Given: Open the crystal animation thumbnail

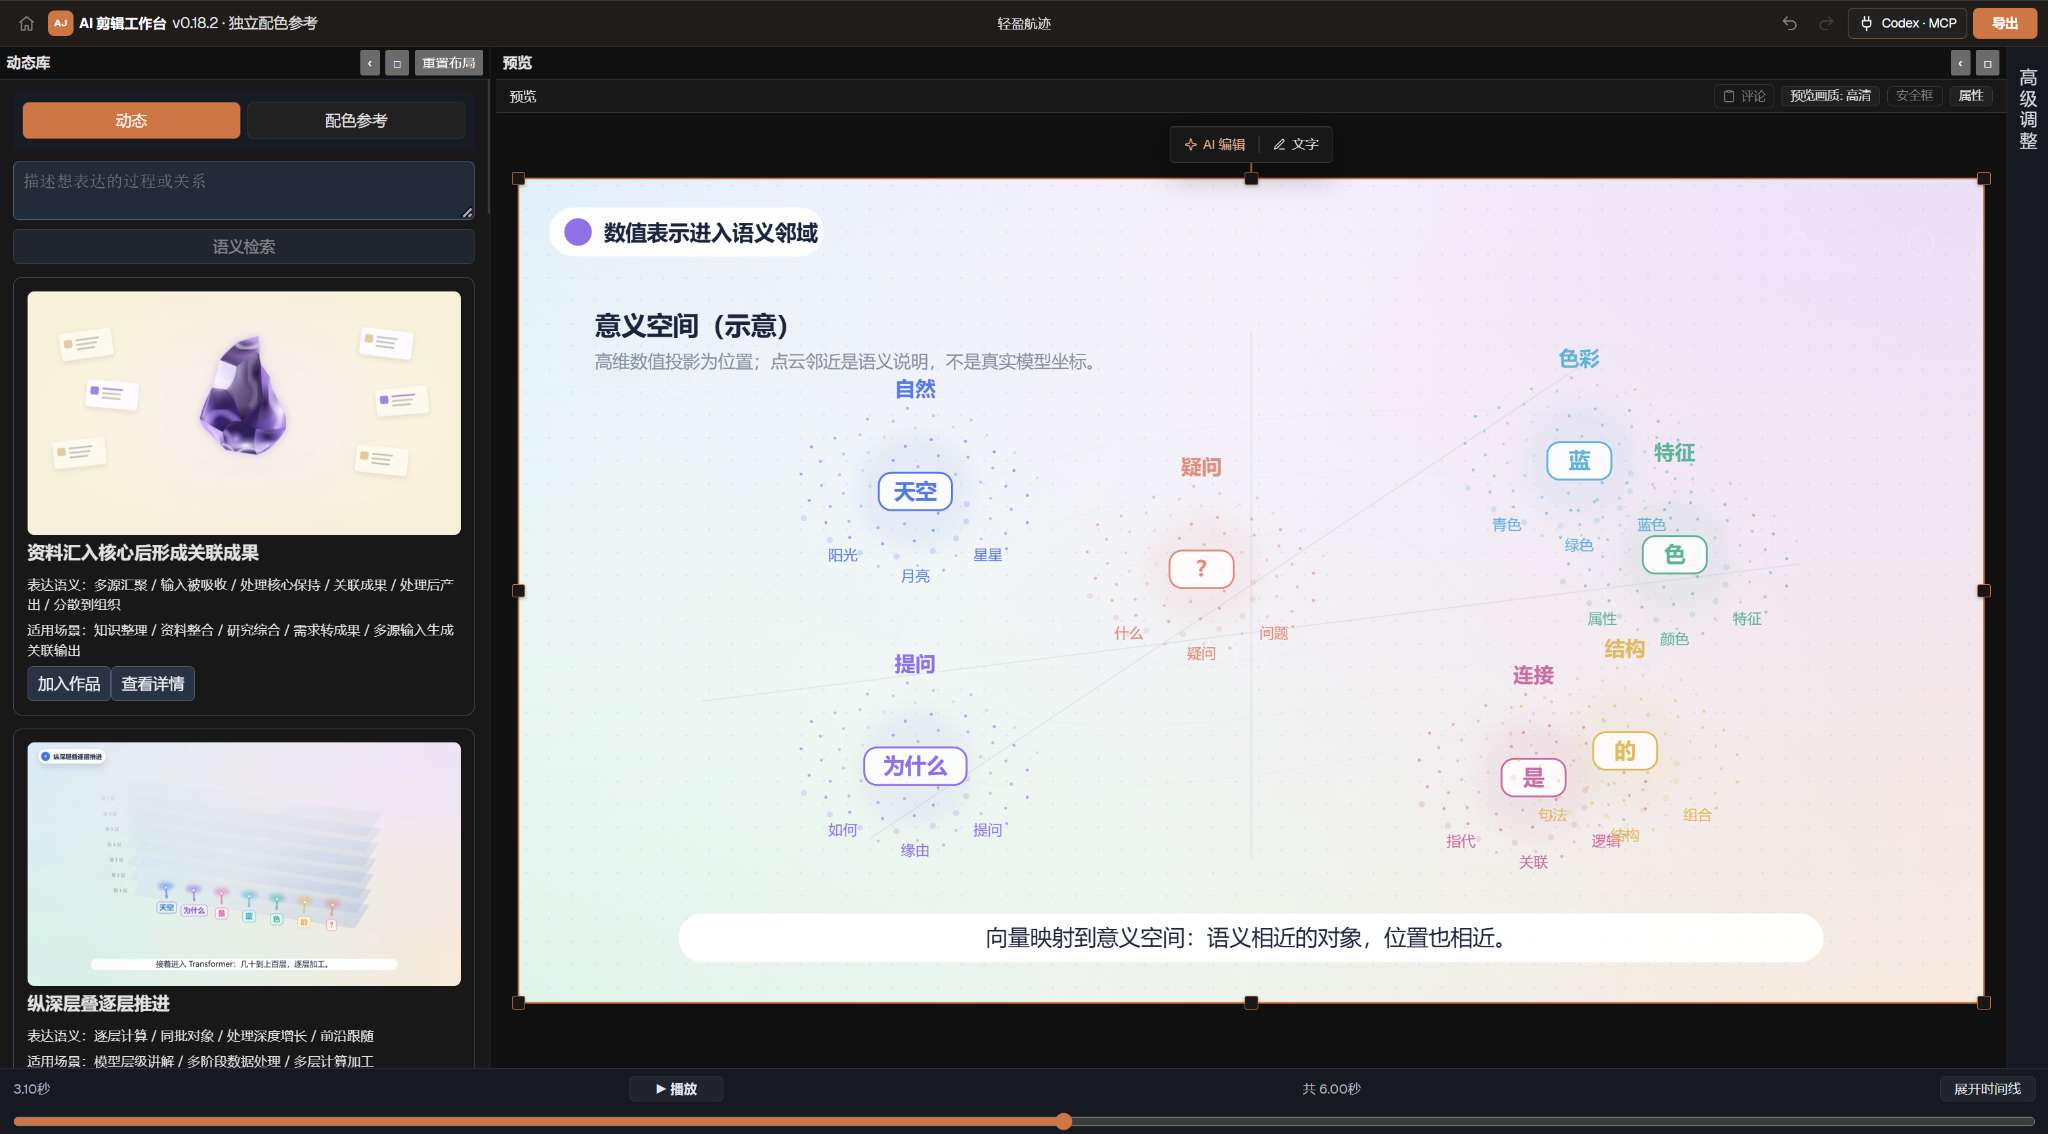Looking at the screenshot, I should pyautogui.click(x=244, y=412).
